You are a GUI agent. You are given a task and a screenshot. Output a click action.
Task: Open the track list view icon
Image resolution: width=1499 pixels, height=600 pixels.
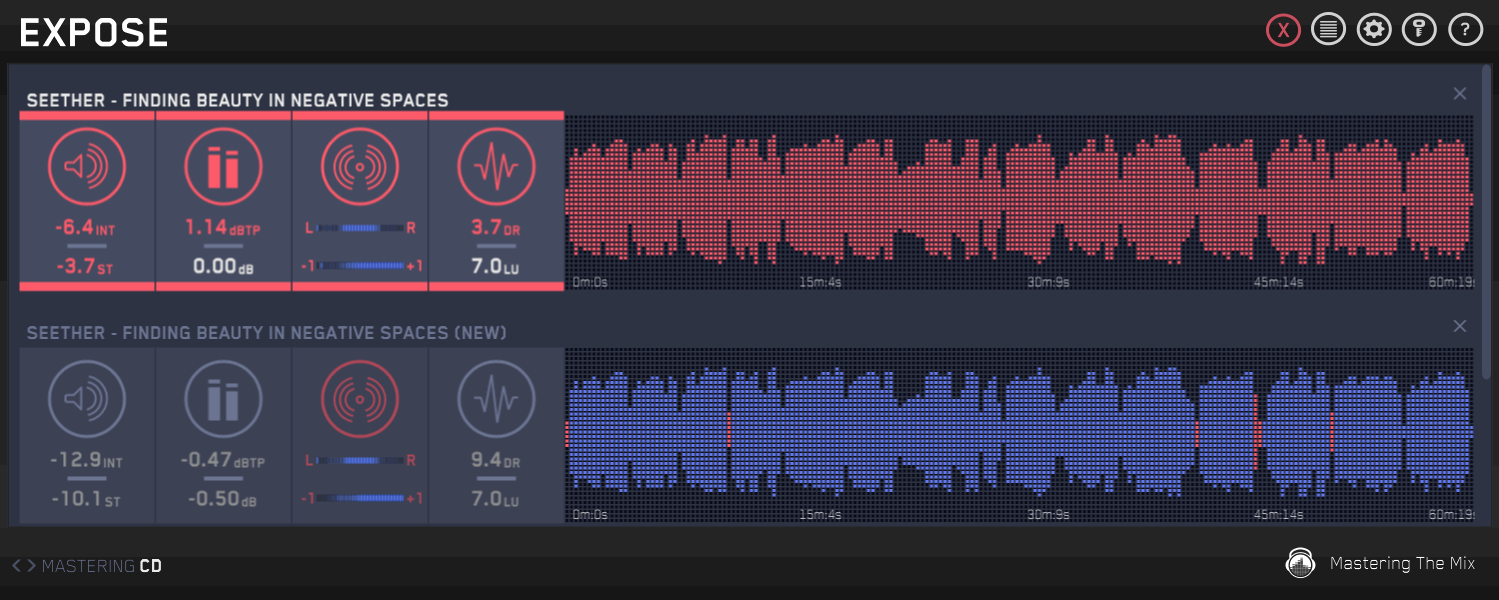(1328, 30)
